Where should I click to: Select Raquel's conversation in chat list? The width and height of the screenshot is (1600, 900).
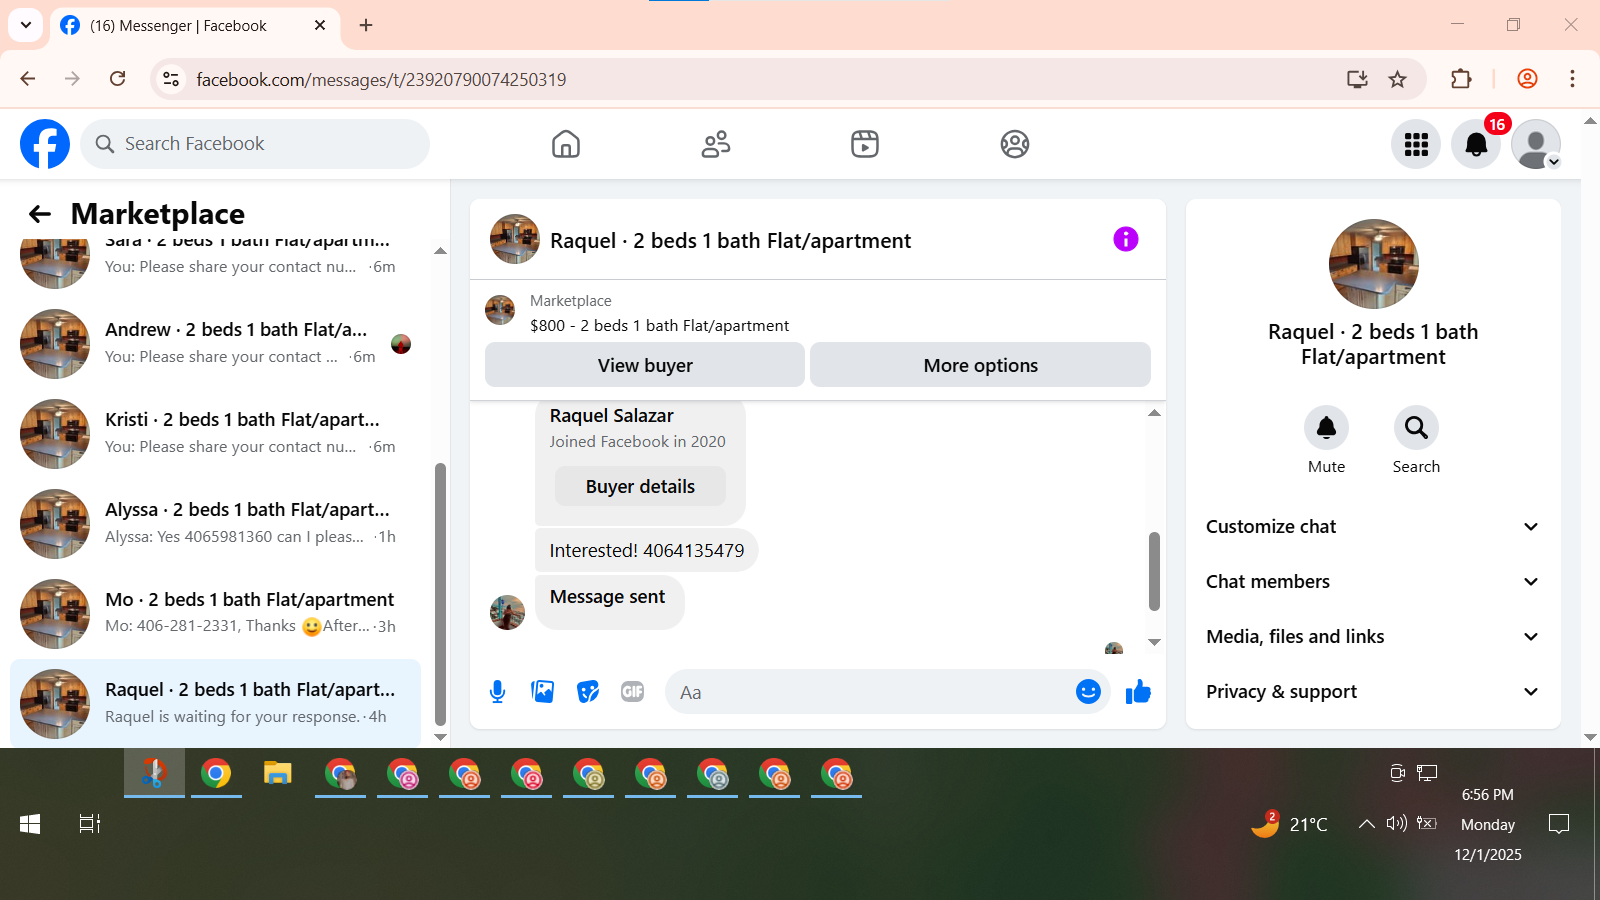click(x=215, y=703)
